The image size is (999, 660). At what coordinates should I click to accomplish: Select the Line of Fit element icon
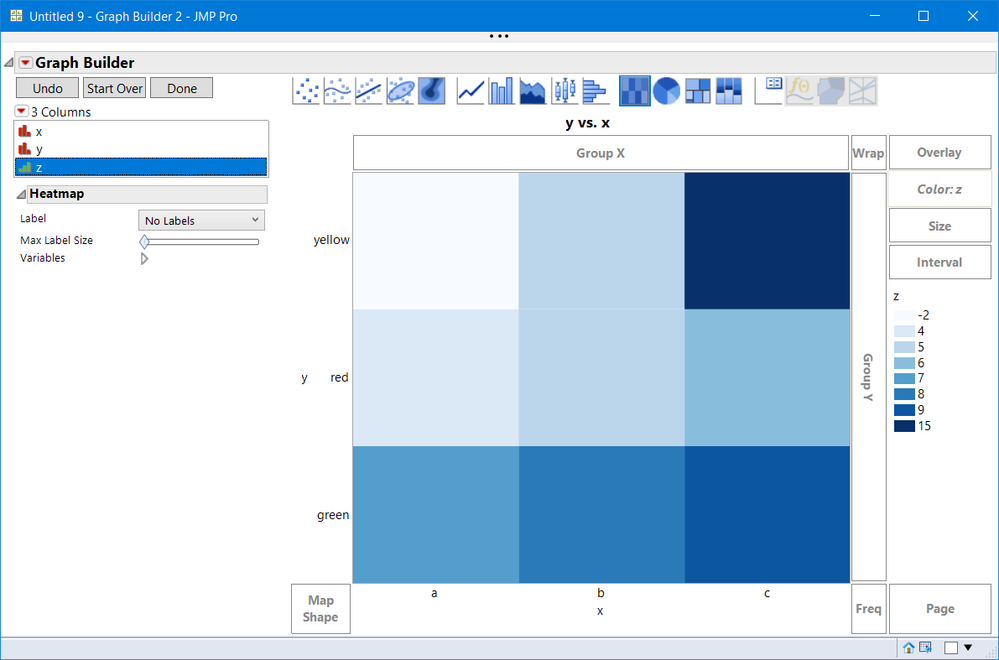(368, 90)
